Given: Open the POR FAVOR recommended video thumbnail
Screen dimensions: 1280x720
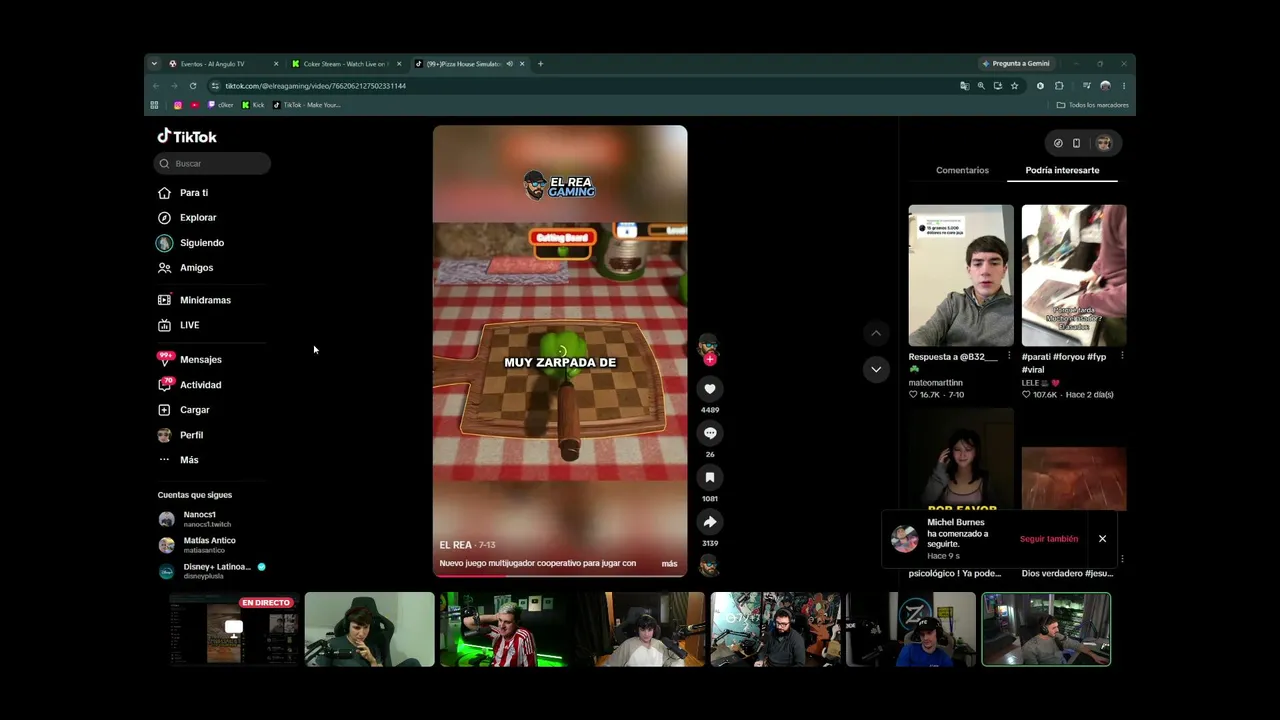Looking at the screenshot, I should point(961,462).
